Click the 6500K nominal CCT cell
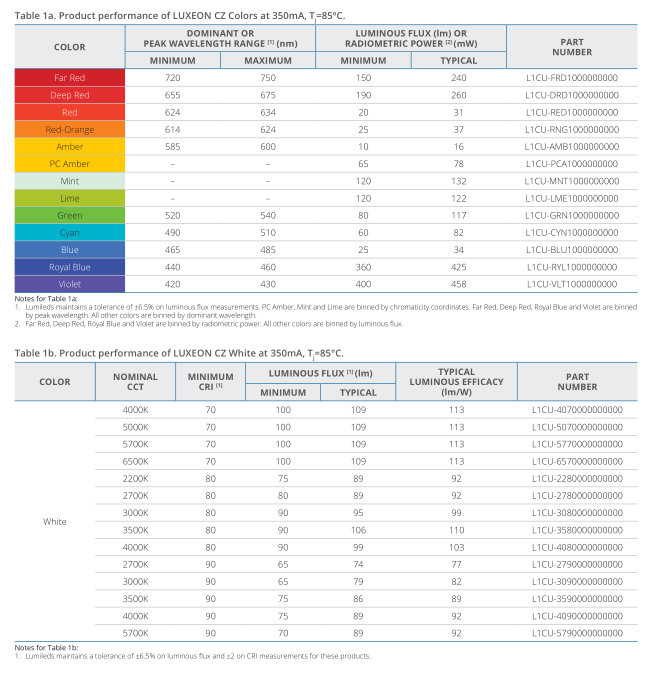658x679 pixels. (135, 462)
